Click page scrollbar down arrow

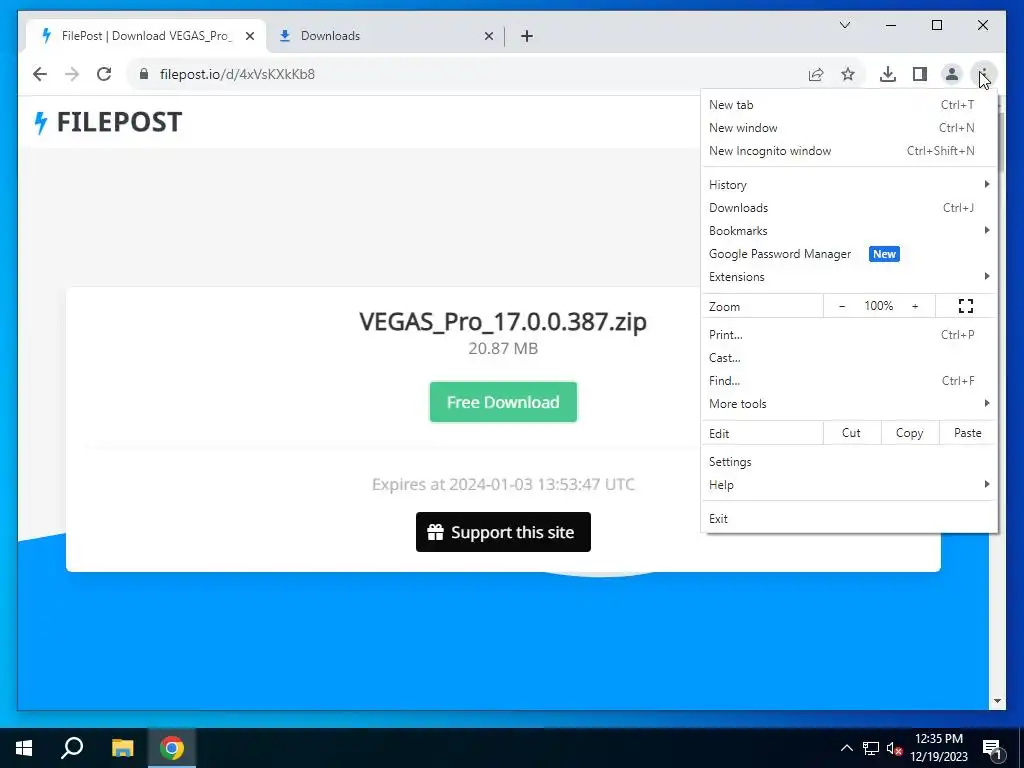(997, 701)
